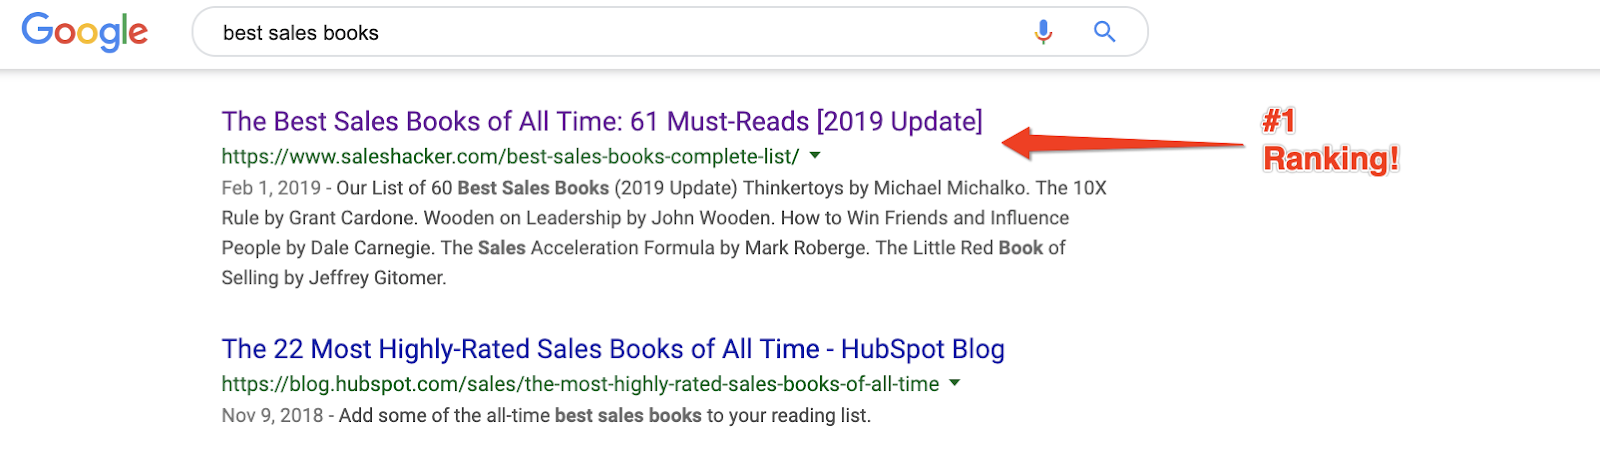The width and height of the screenshot is (1600, 452).
Task: Click the Google logo
Action: pos(85,32)
